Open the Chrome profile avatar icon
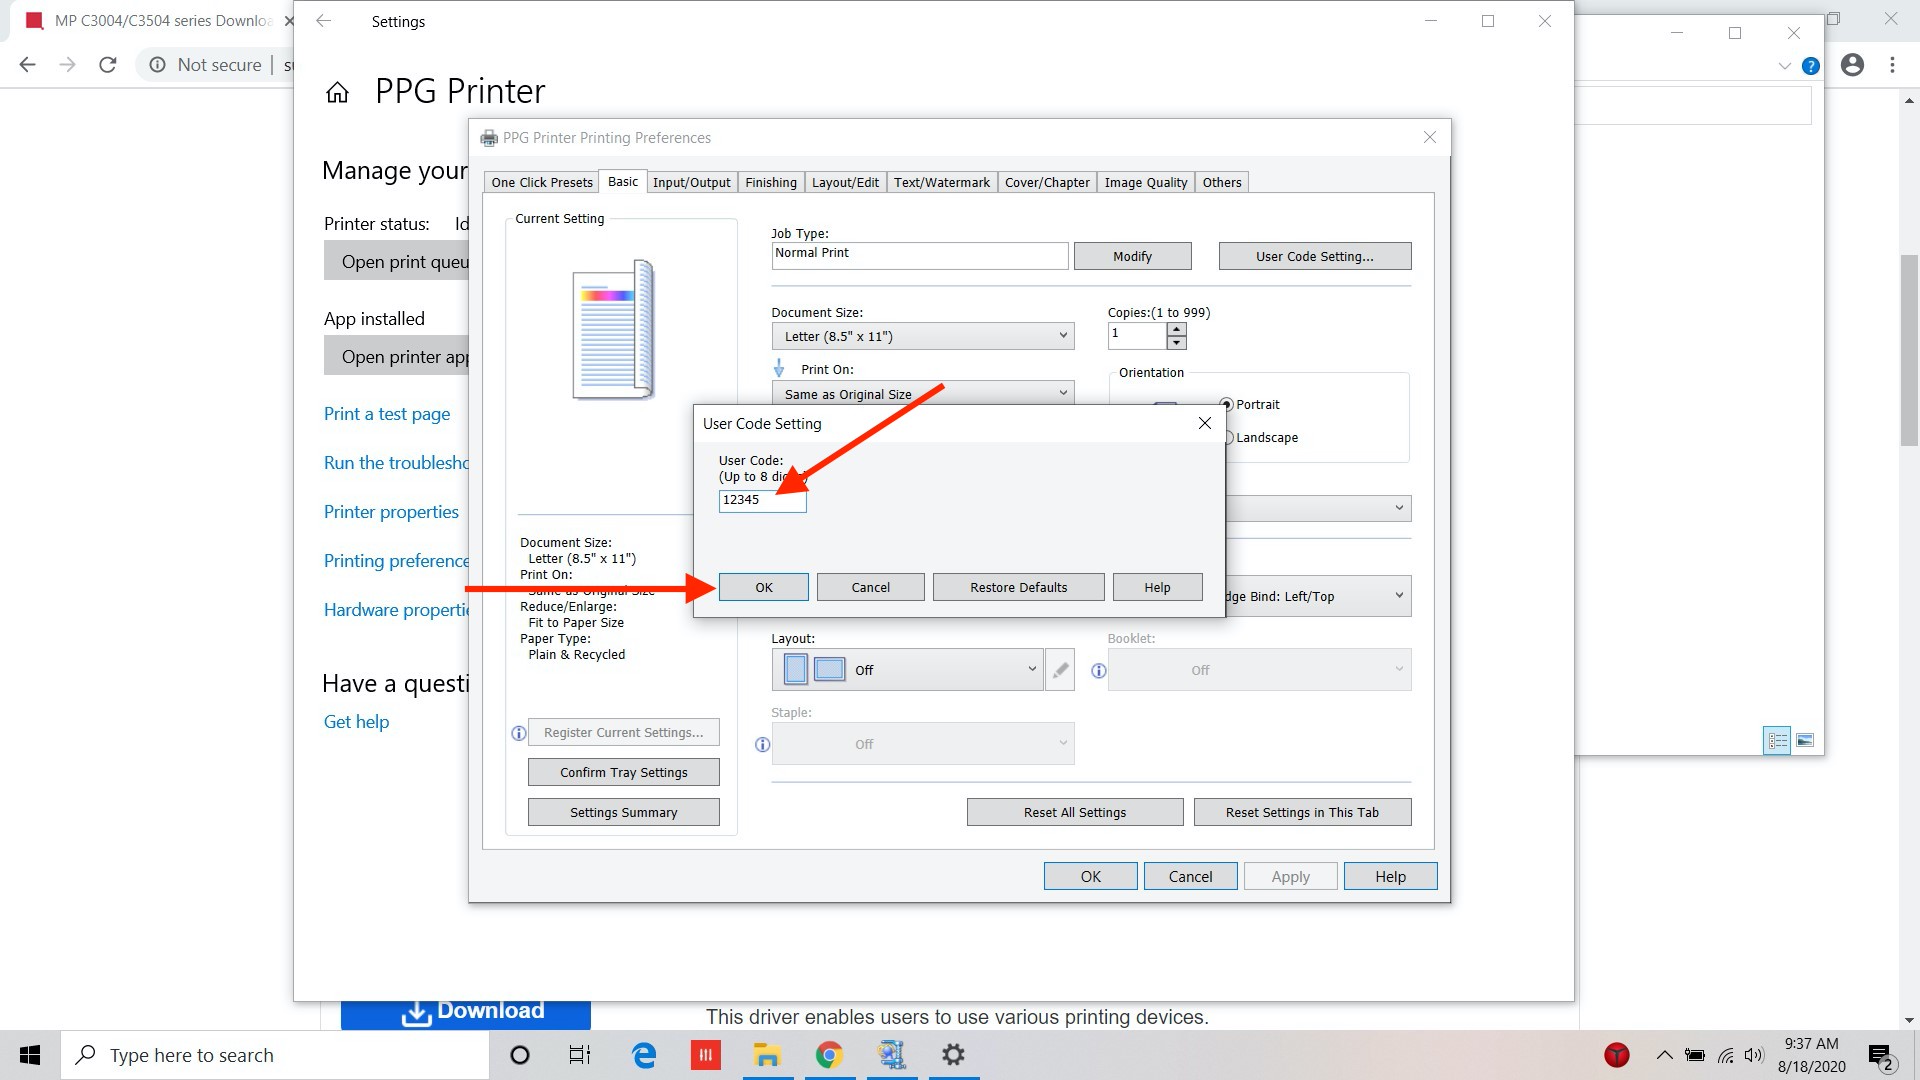 click(1852, 65)
